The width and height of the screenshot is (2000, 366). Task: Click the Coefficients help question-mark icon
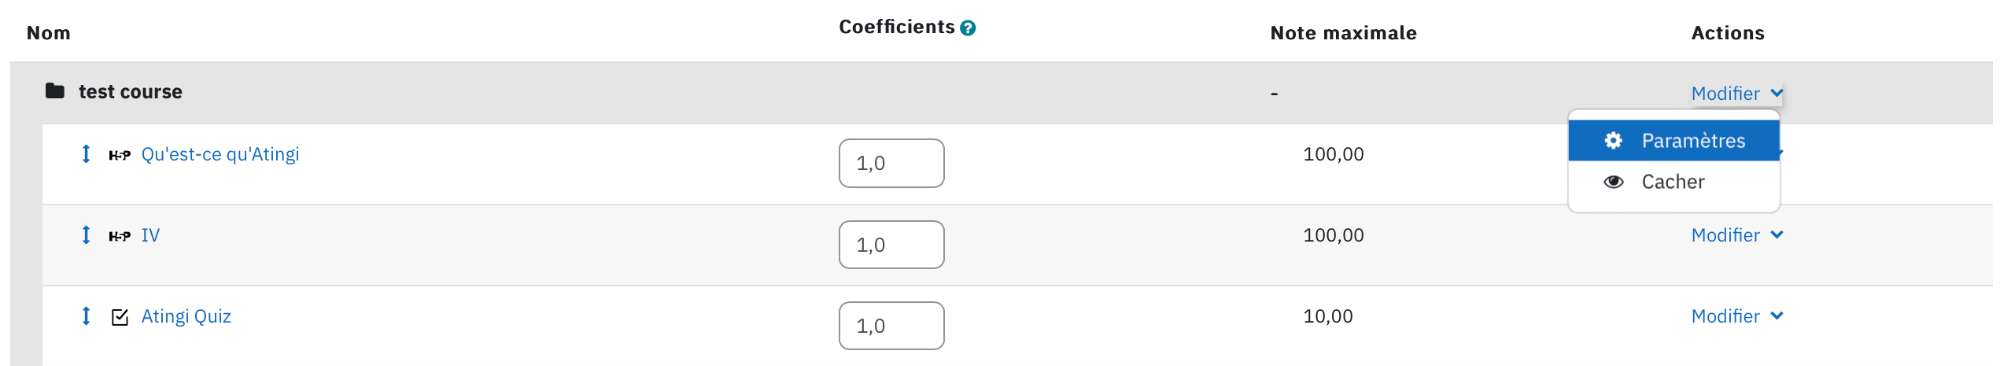[968, 28]
